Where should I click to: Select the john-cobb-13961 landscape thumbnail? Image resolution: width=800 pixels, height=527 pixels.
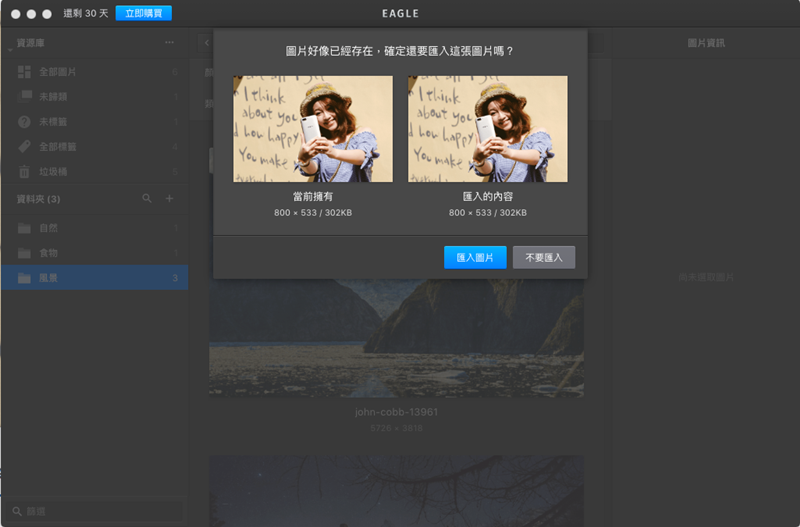pyautogui.click(x=396, y=337)
